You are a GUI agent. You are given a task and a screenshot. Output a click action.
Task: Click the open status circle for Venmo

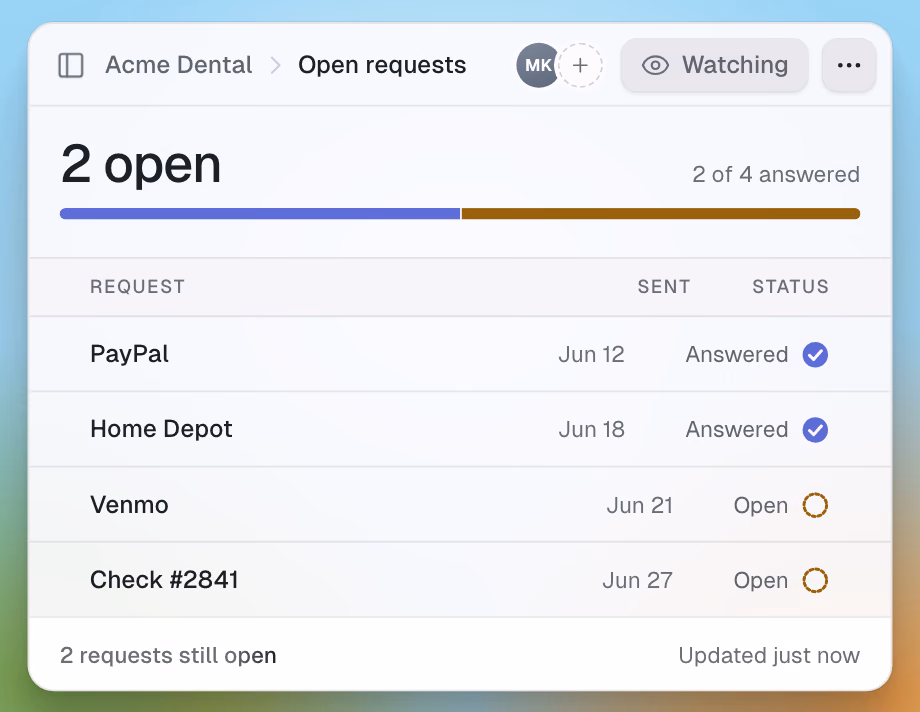[x=815, y=505]
